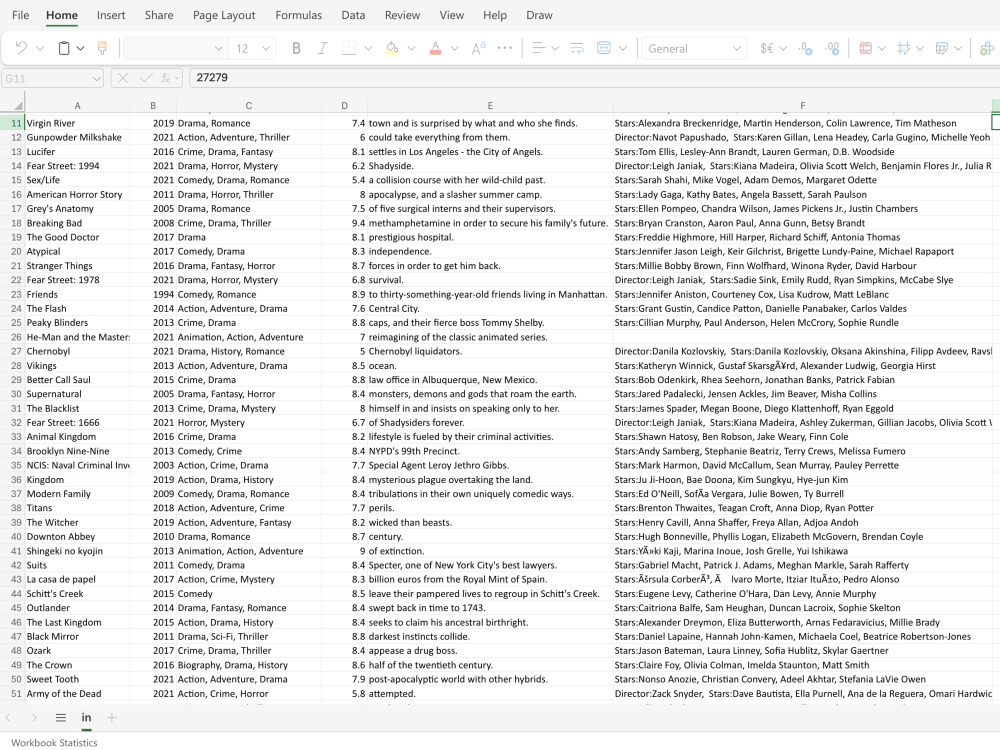Viewport: 1000px width, 750px height.
Task: Toggle Bold formatting
Action: coord(296,48)
